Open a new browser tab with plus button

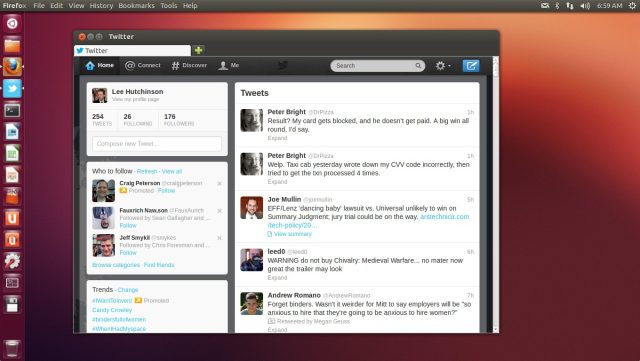pyautogui.click(x=198, y=50)
